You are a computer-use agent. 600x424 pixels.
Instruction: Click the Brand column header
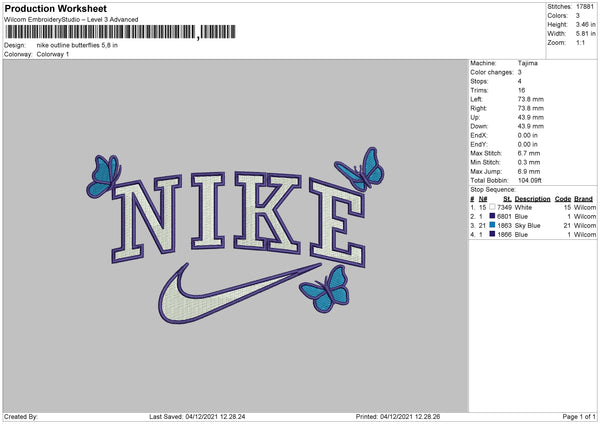click(x=583, y=199)
